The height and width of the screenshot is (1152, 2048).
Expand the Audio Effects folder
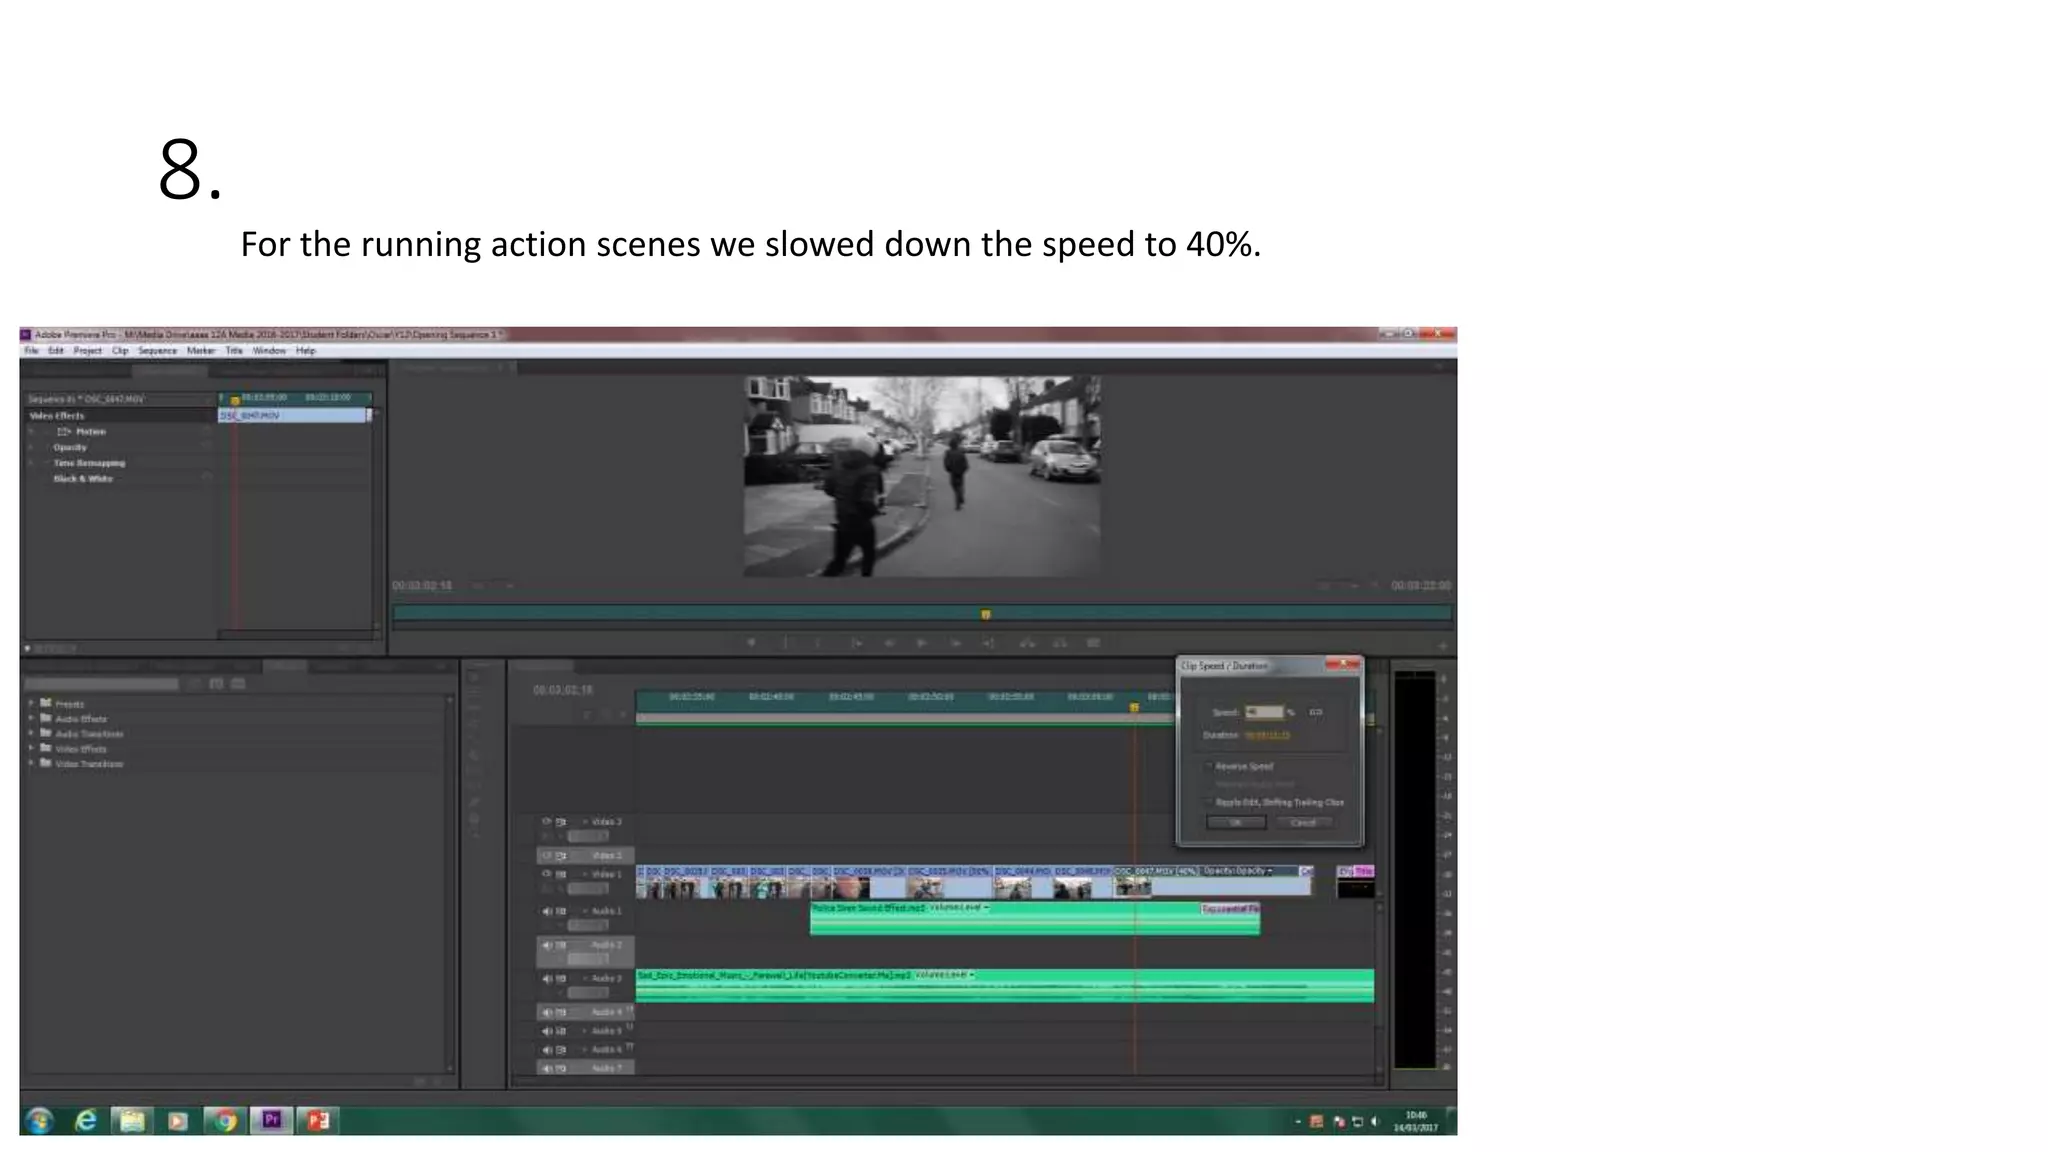(31, 718)
